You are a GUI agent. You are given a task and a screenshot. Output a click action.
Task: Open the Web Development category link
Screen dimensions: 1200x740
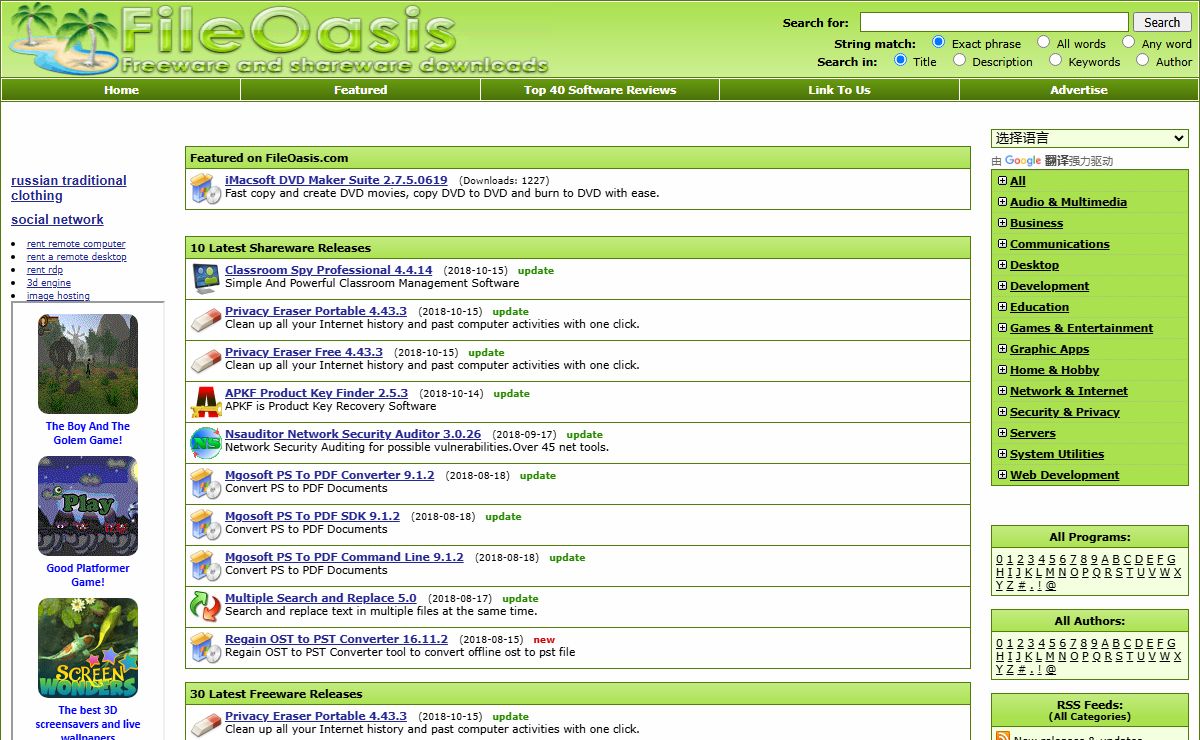click(1064, 475)
